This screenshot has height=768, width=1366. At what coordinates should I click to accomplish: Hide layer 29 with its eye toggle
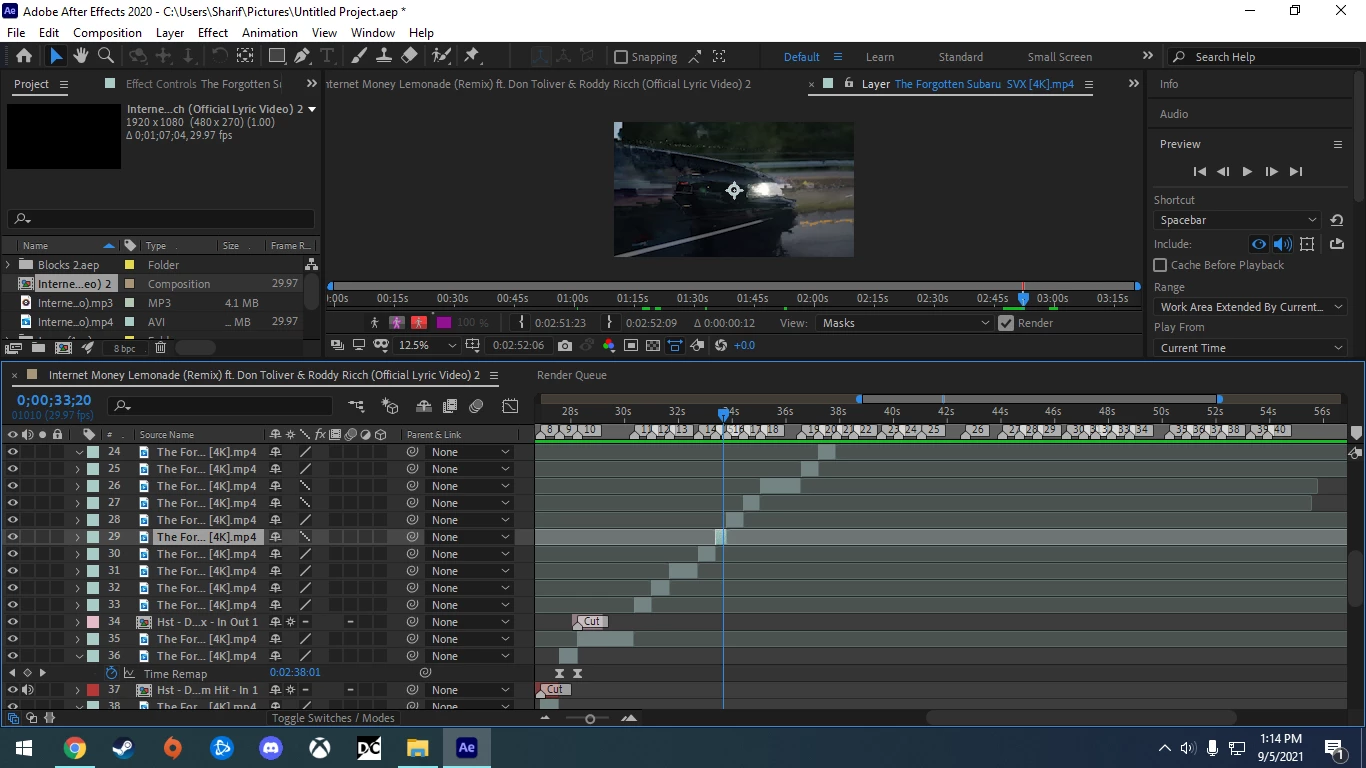tap(13, 537)
